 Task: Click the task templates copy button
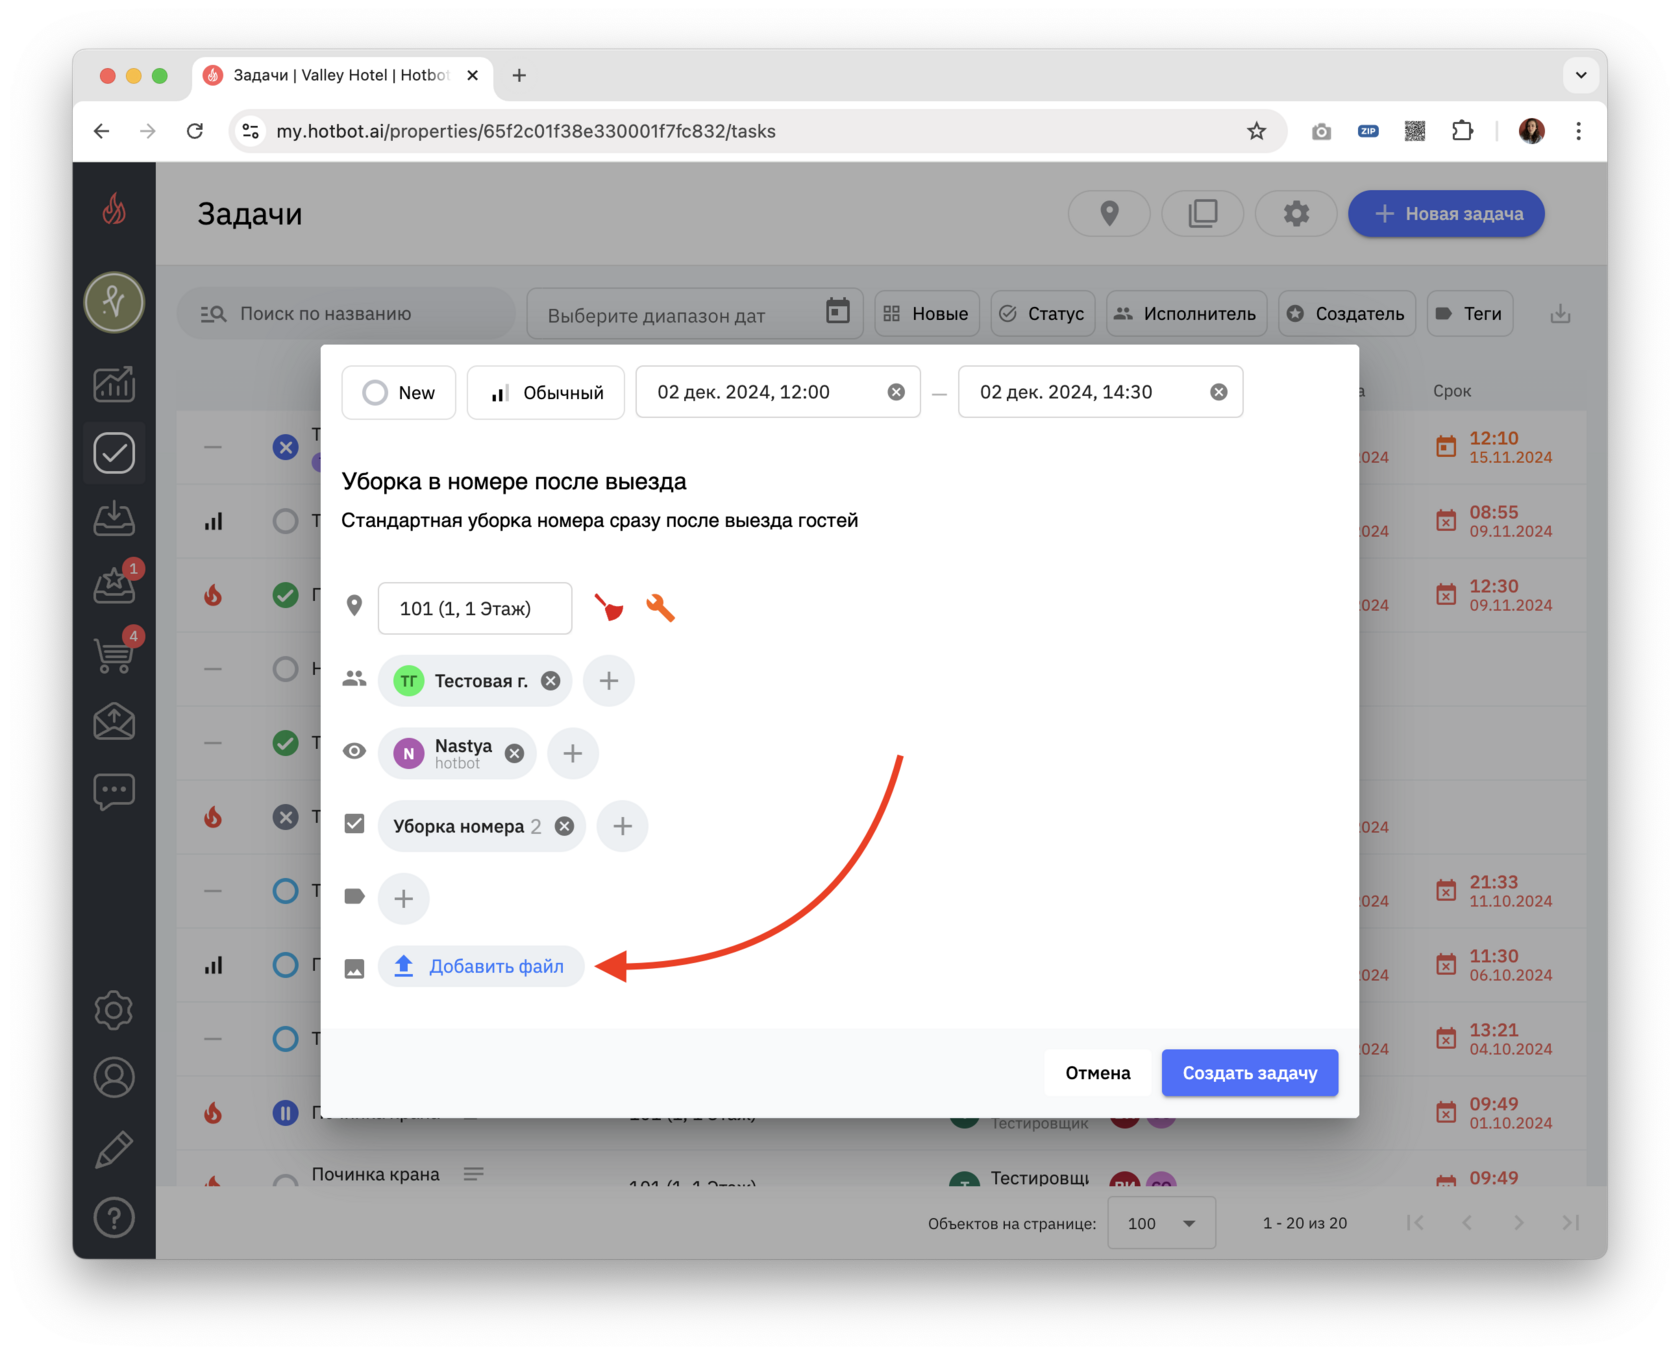tap(1202, 214)
